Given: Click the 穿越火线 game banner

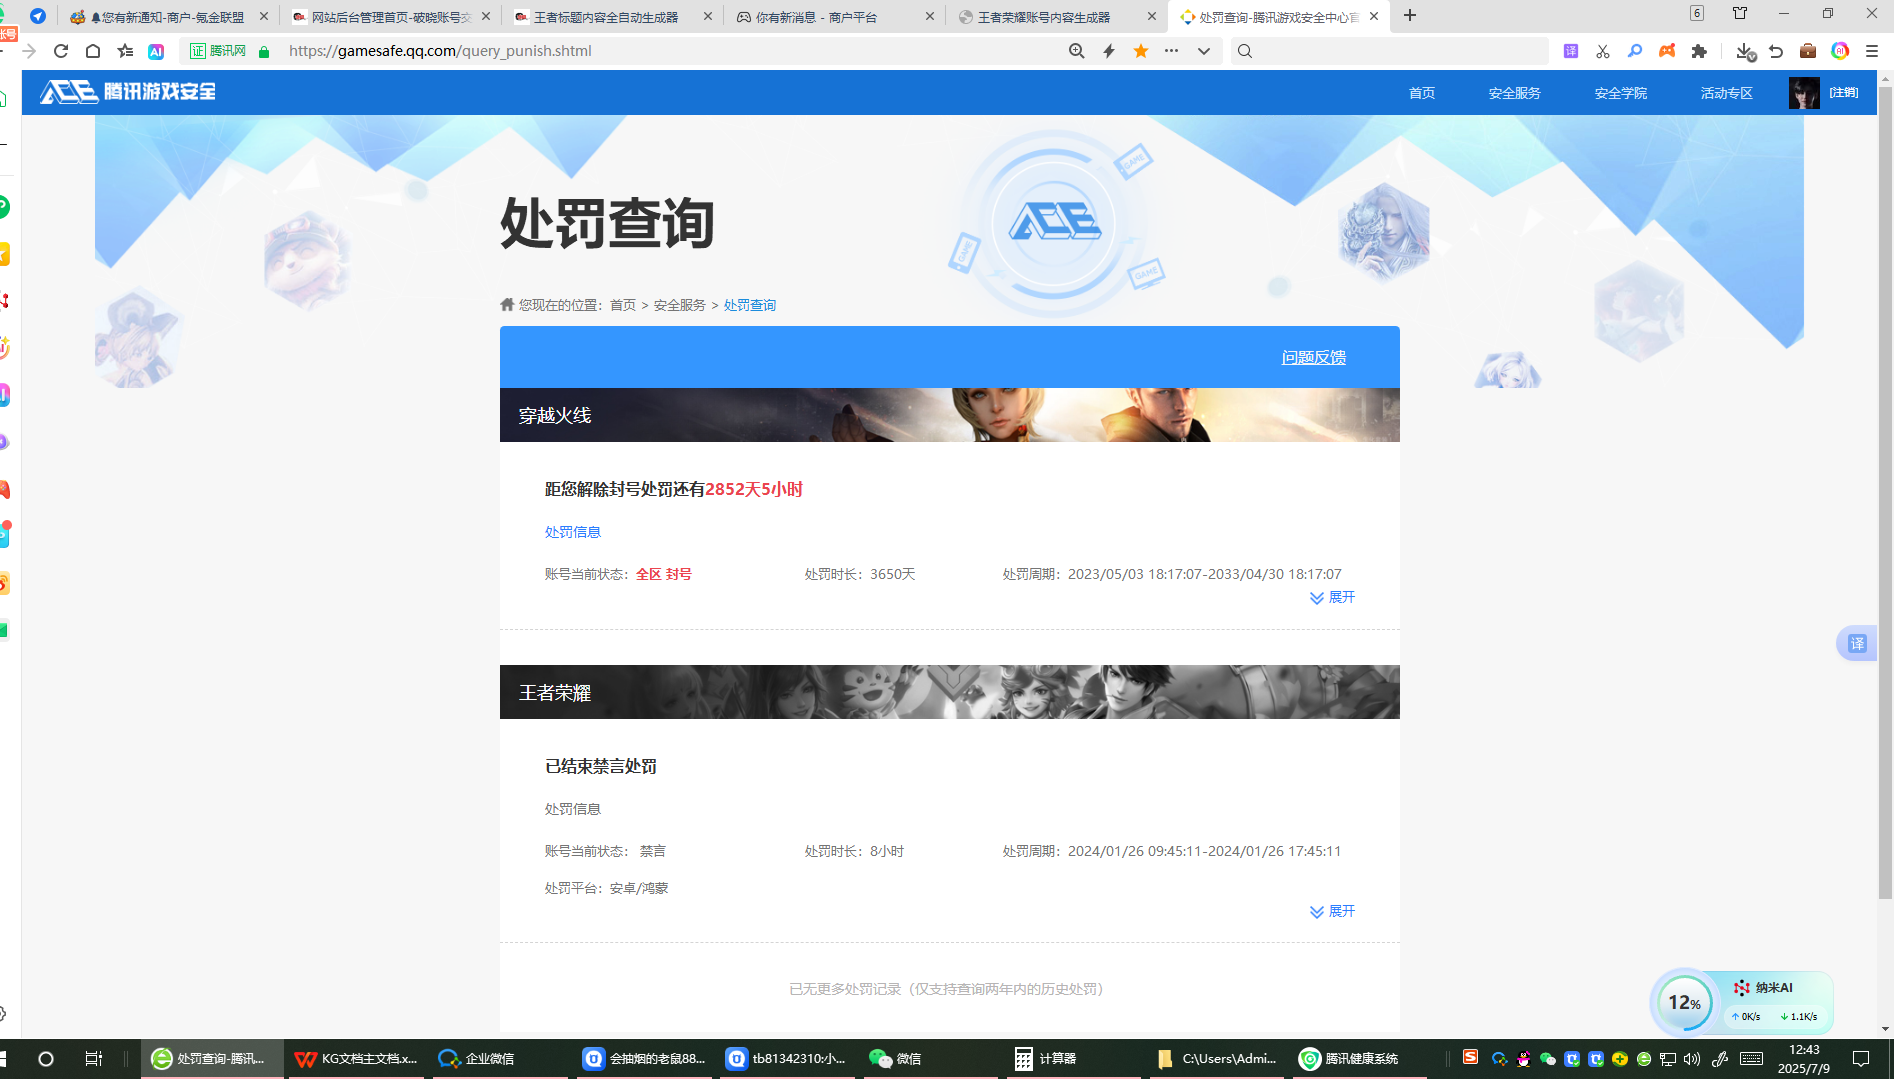Looking at the screenshot, I should 950,415.
